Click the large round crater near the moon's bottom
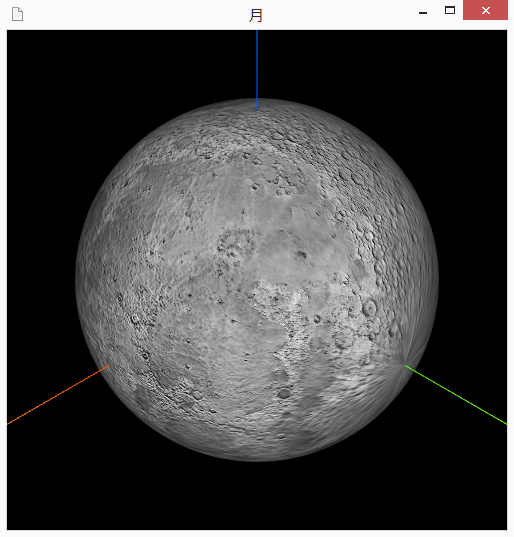The image size is (514, 537). 284,393
